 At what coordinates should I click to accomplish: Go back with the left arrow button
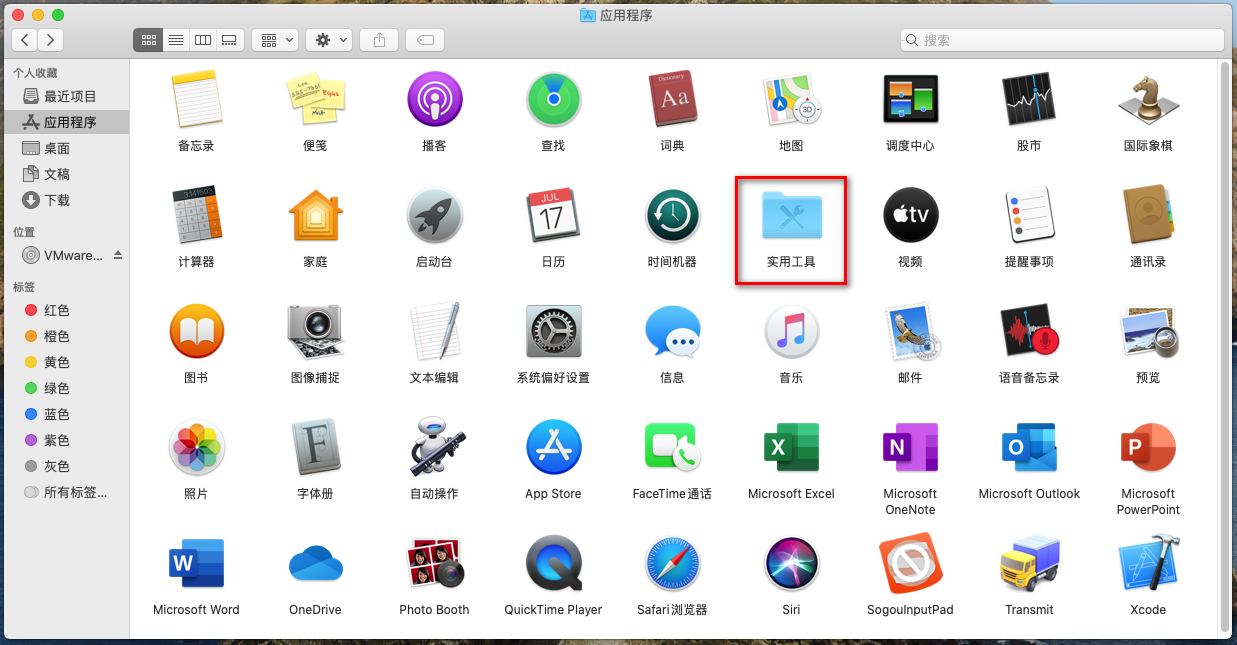(25, 40)
